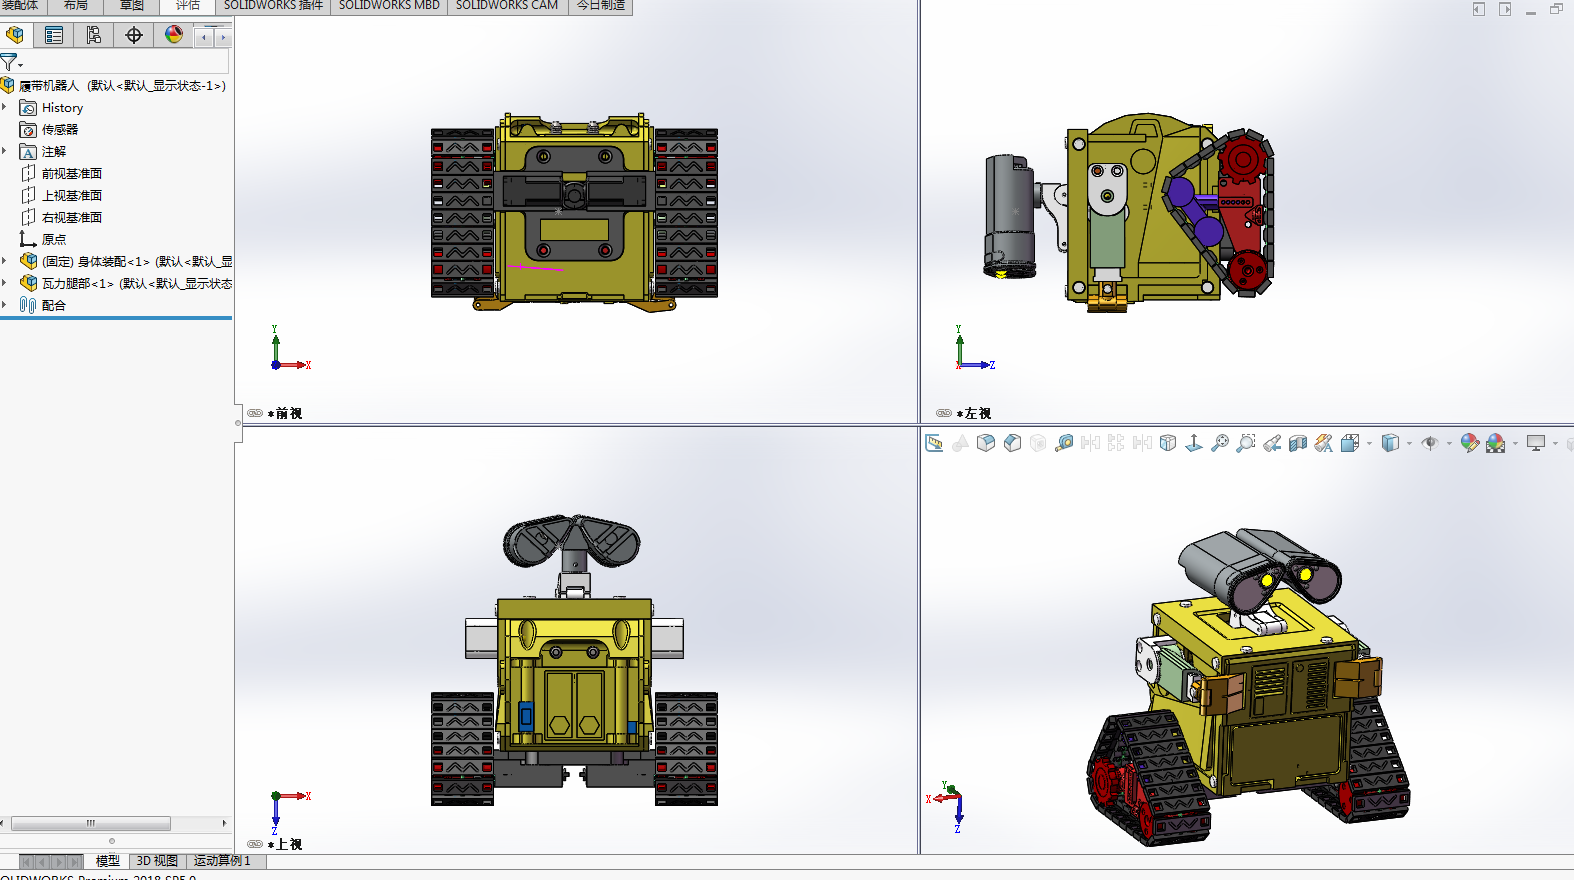Select the 传感器 tree item

coord(49,129)
